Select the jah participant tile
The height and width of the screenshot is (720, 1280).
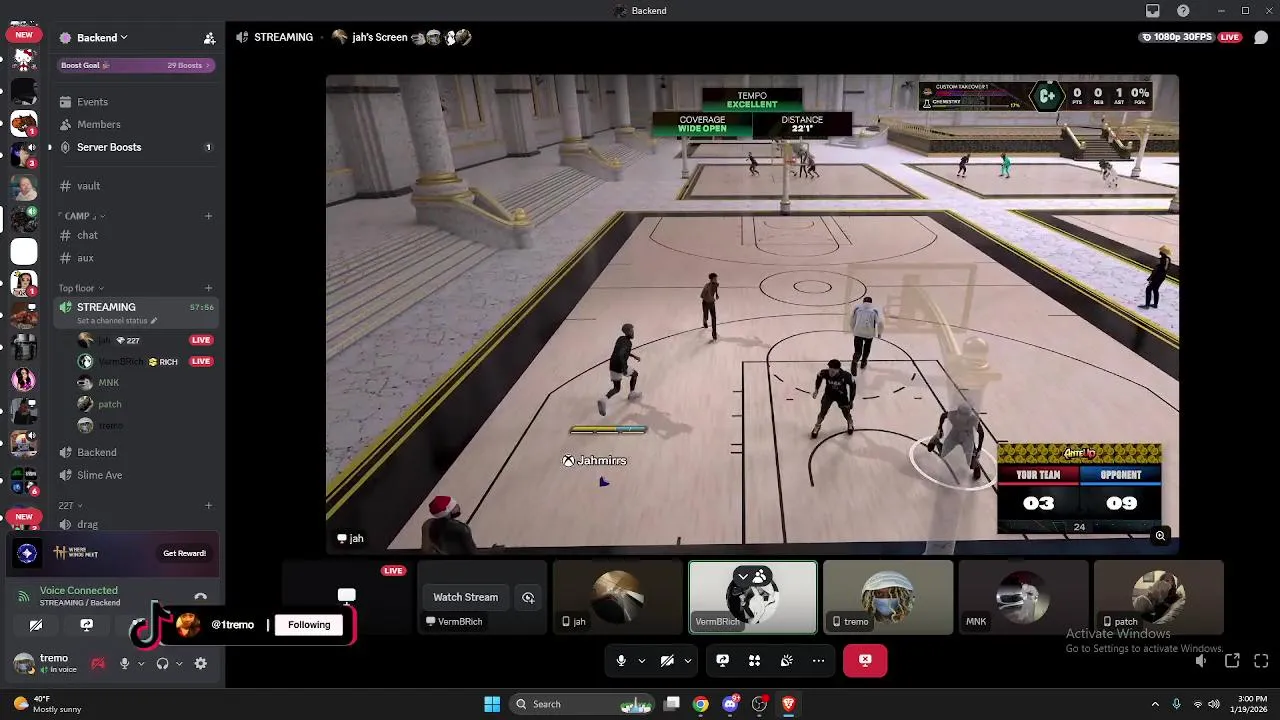click(x=617, y=597)
